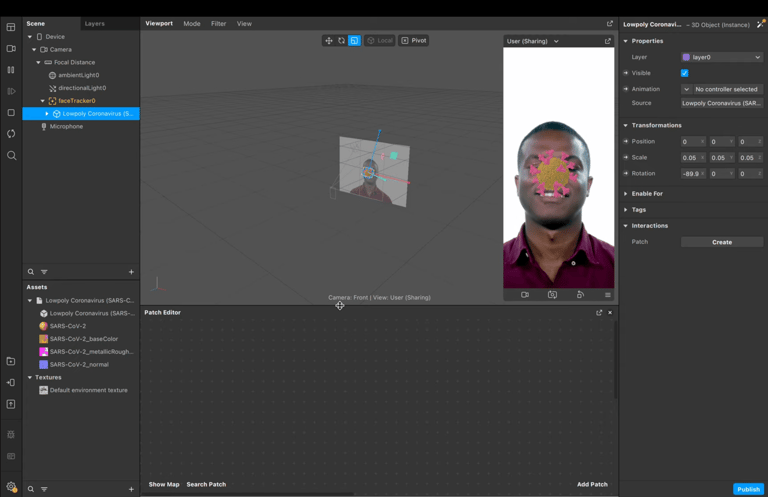Open the asset library folder icon
Screen dimensions: 768x497
pyautogui.click(x=11, y=361)
